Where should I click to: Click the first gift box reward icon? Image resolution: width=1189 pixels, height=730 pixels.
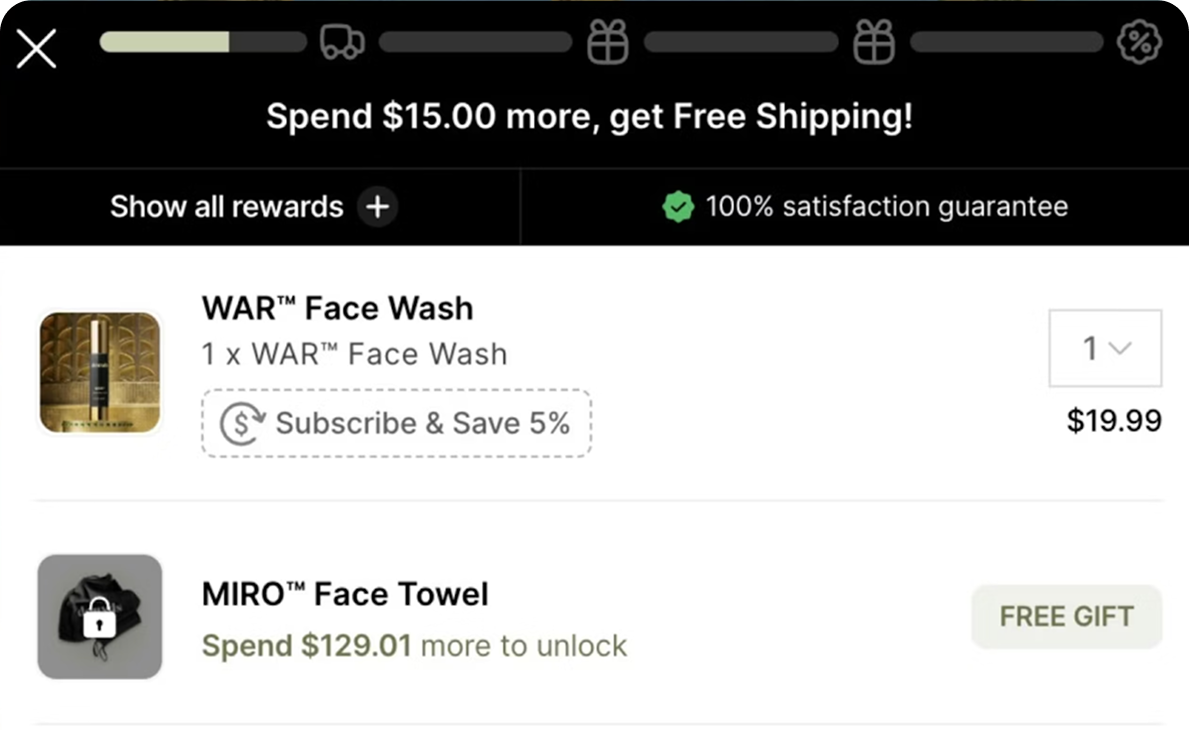click(x=608, y=42)
